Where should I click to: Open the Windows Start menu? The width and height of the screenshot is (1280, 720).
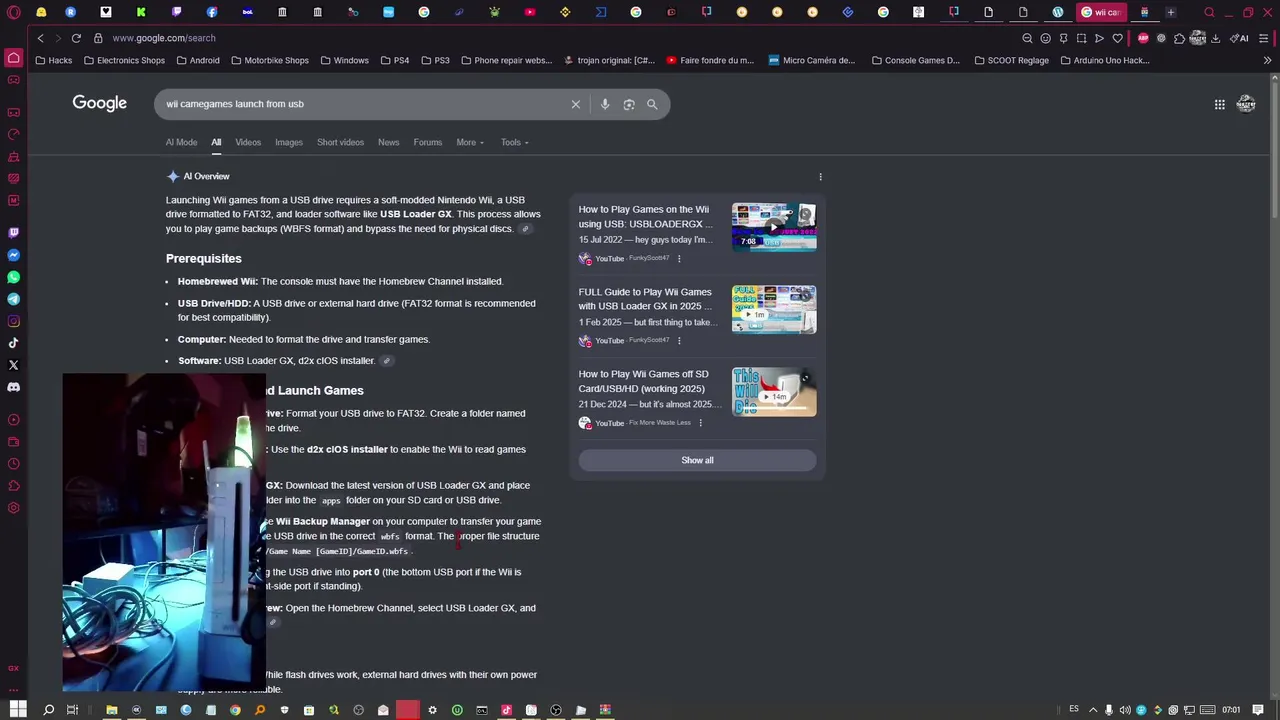point(18,710)
